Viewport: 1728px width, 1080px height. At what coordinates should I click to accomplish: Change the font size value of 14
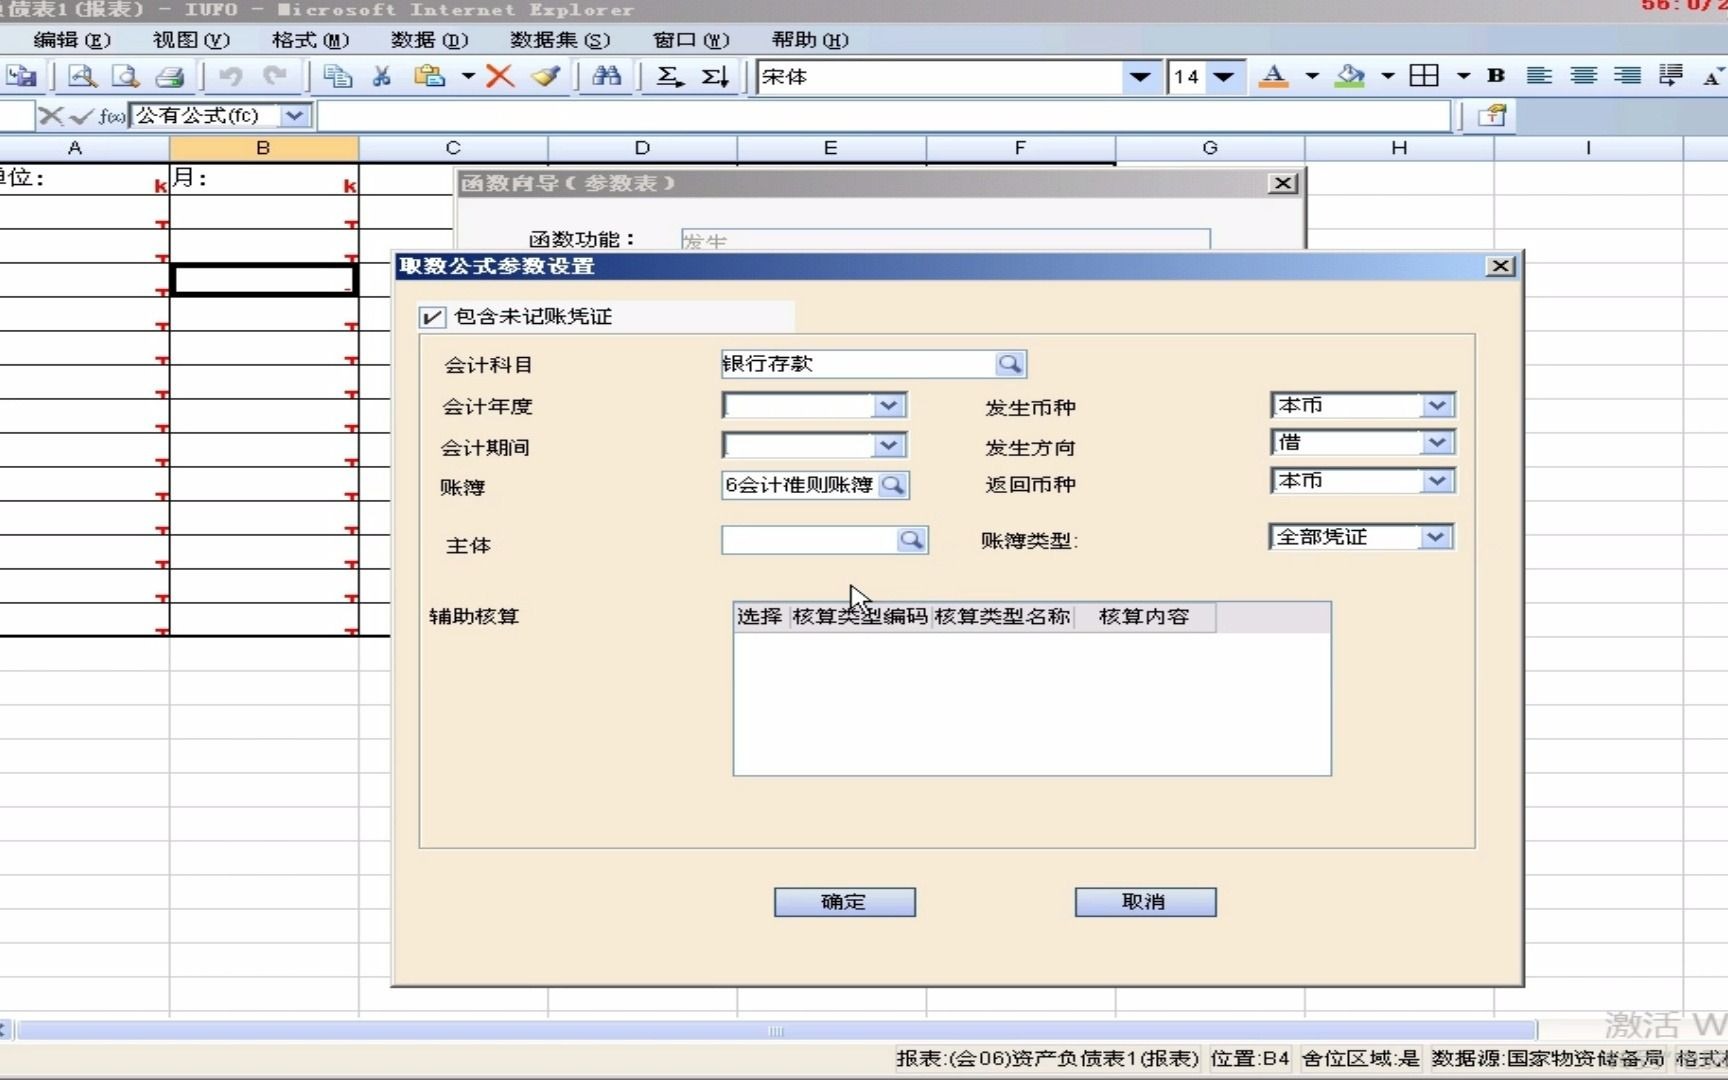pos(1188,77)
